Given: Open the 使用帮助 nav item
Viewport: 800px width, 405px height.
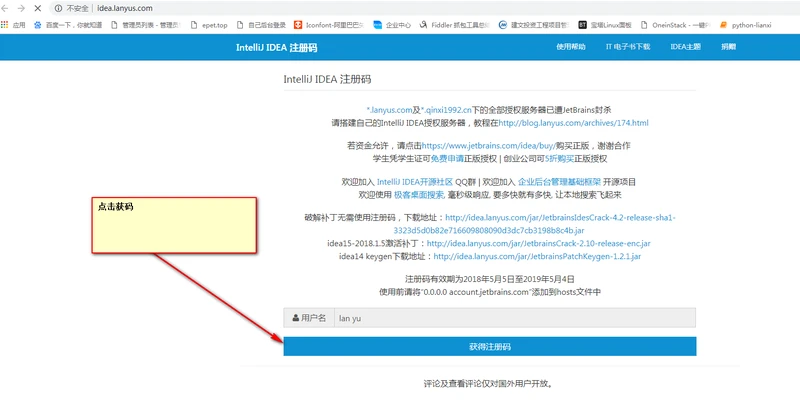Looking at the screenshot, I should (x=570, y=47).
